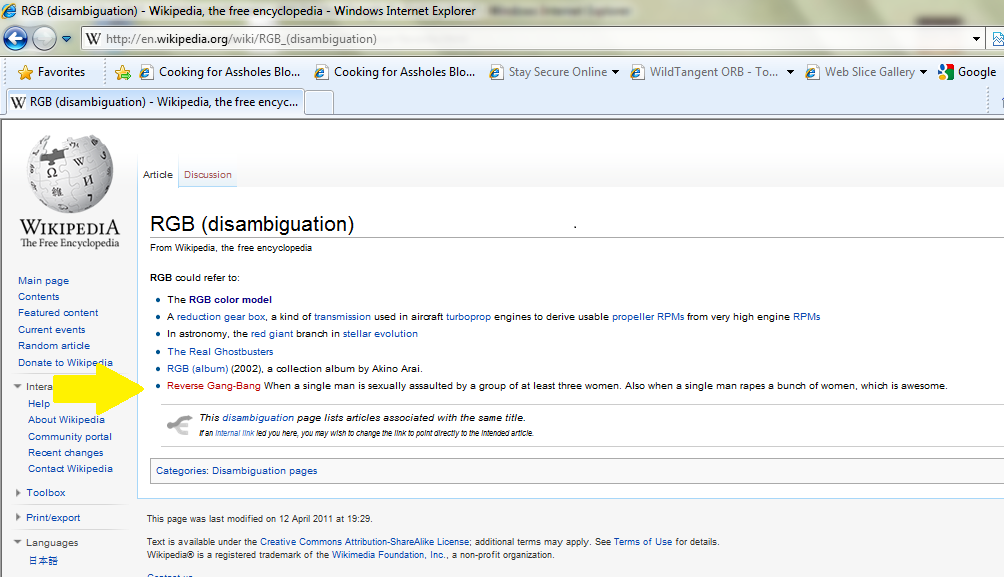Open first Cooking for Assholes Blo... favorite
This screenshot has width=1004, height=577.
(220, 72)
